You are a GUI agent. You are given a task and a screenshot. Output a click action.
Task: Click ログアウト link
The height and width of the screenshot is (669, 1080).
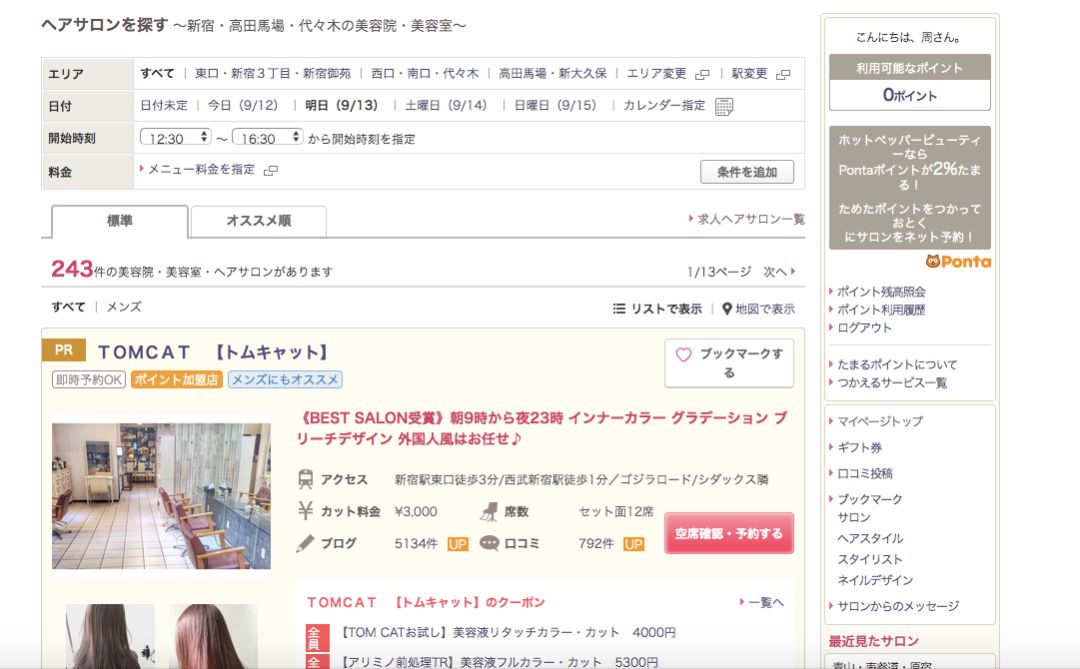coord(864,328)
